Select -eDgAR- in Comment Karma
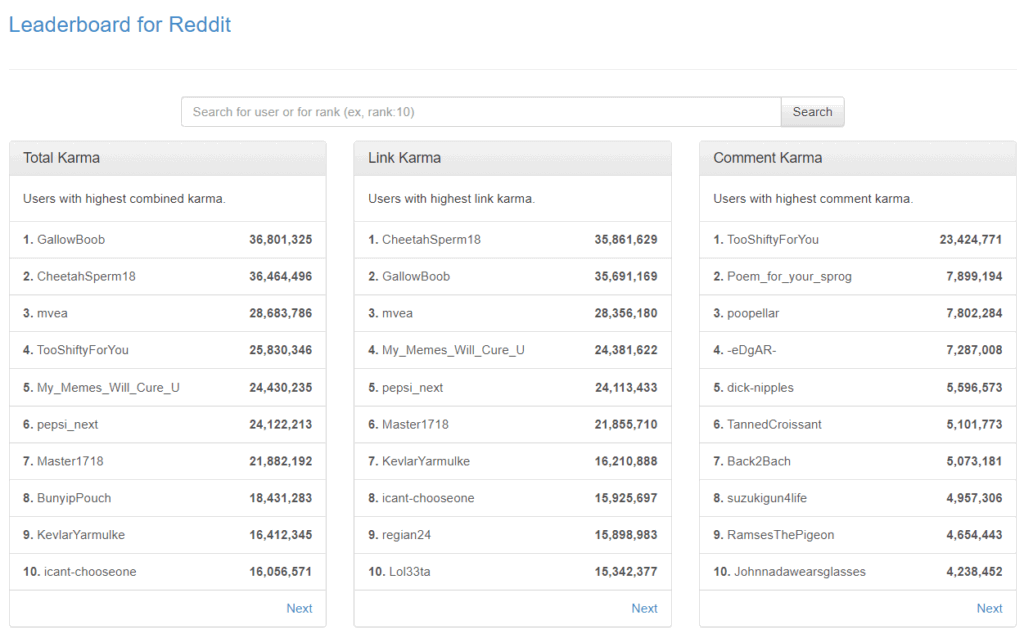Image resolution: width=1024 pixels, height=638 pixels. tap(752, 350)
